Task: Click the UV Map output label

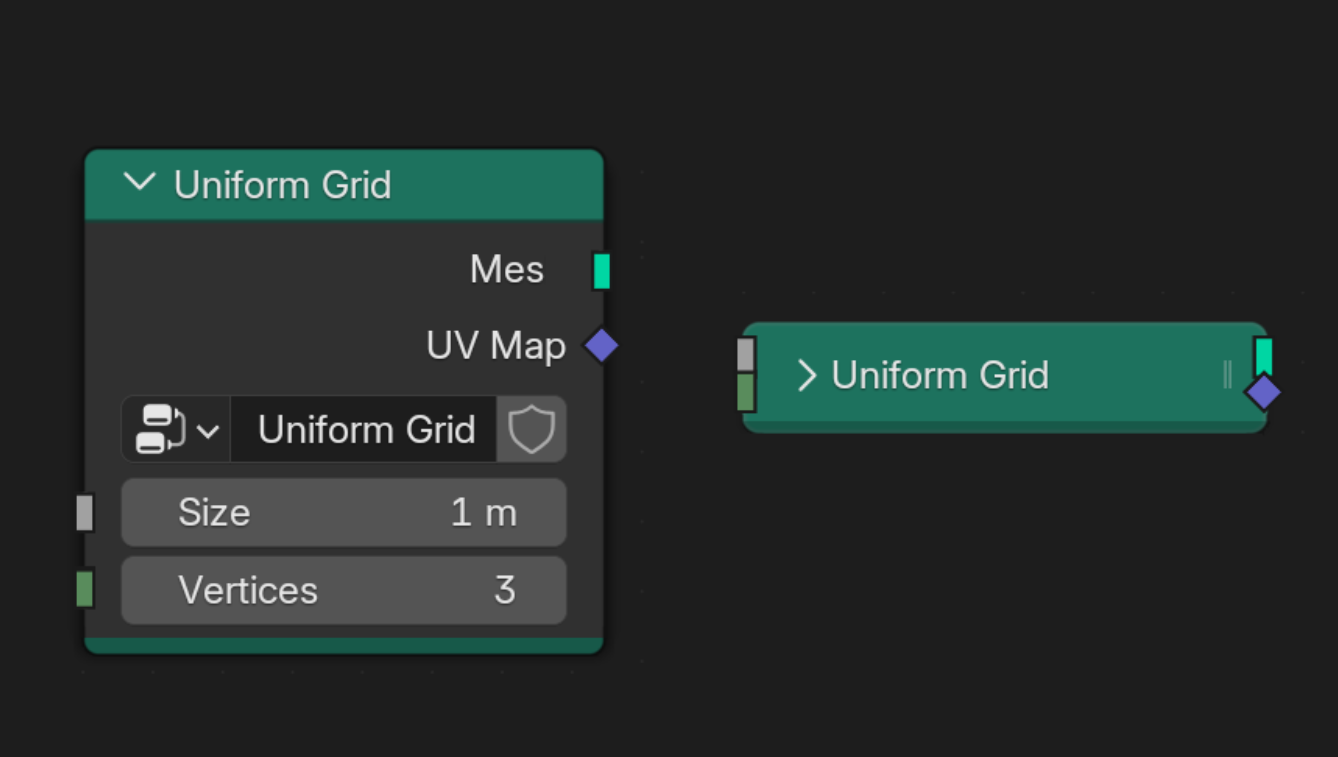Action: (x=496, y=346)
